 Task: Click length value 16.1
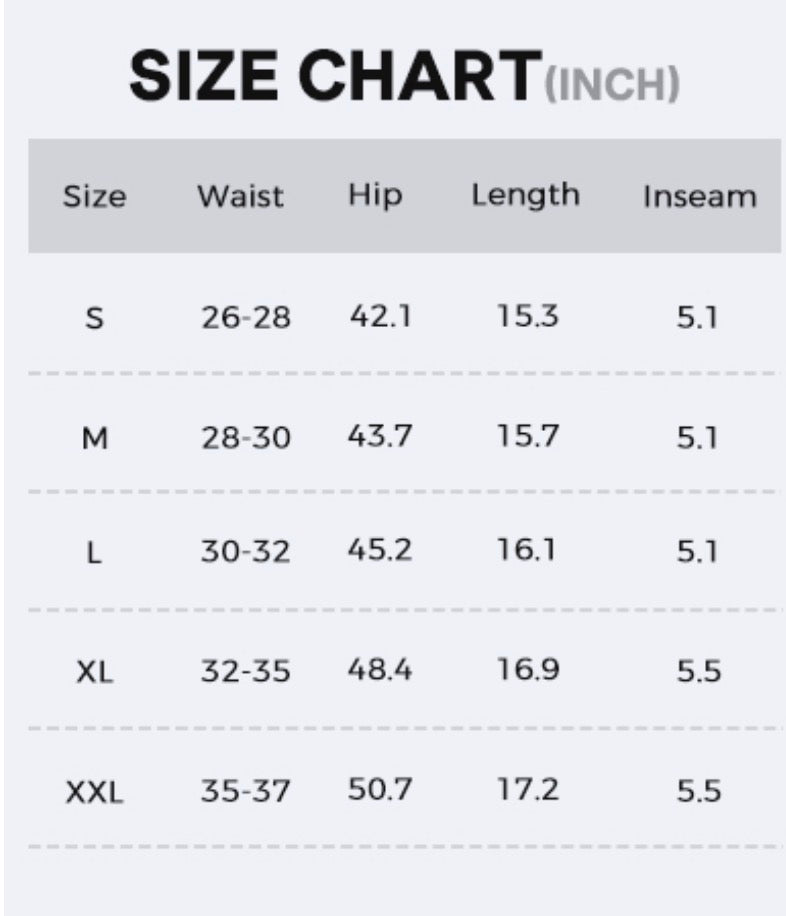click(526, 550)
